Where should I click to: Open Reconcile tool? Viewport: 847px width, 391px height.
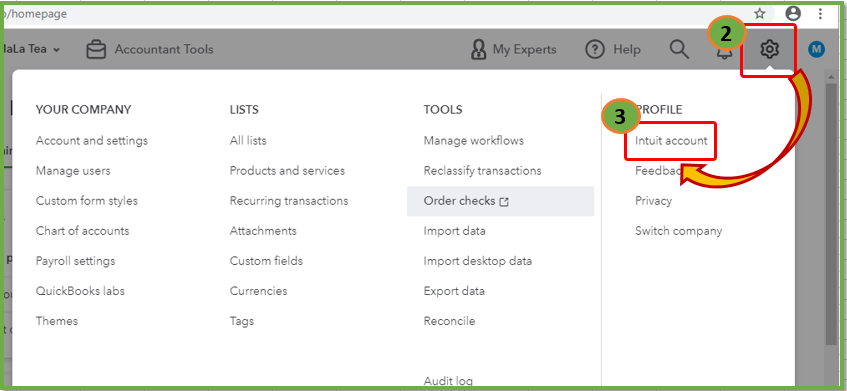pos(449,321)
